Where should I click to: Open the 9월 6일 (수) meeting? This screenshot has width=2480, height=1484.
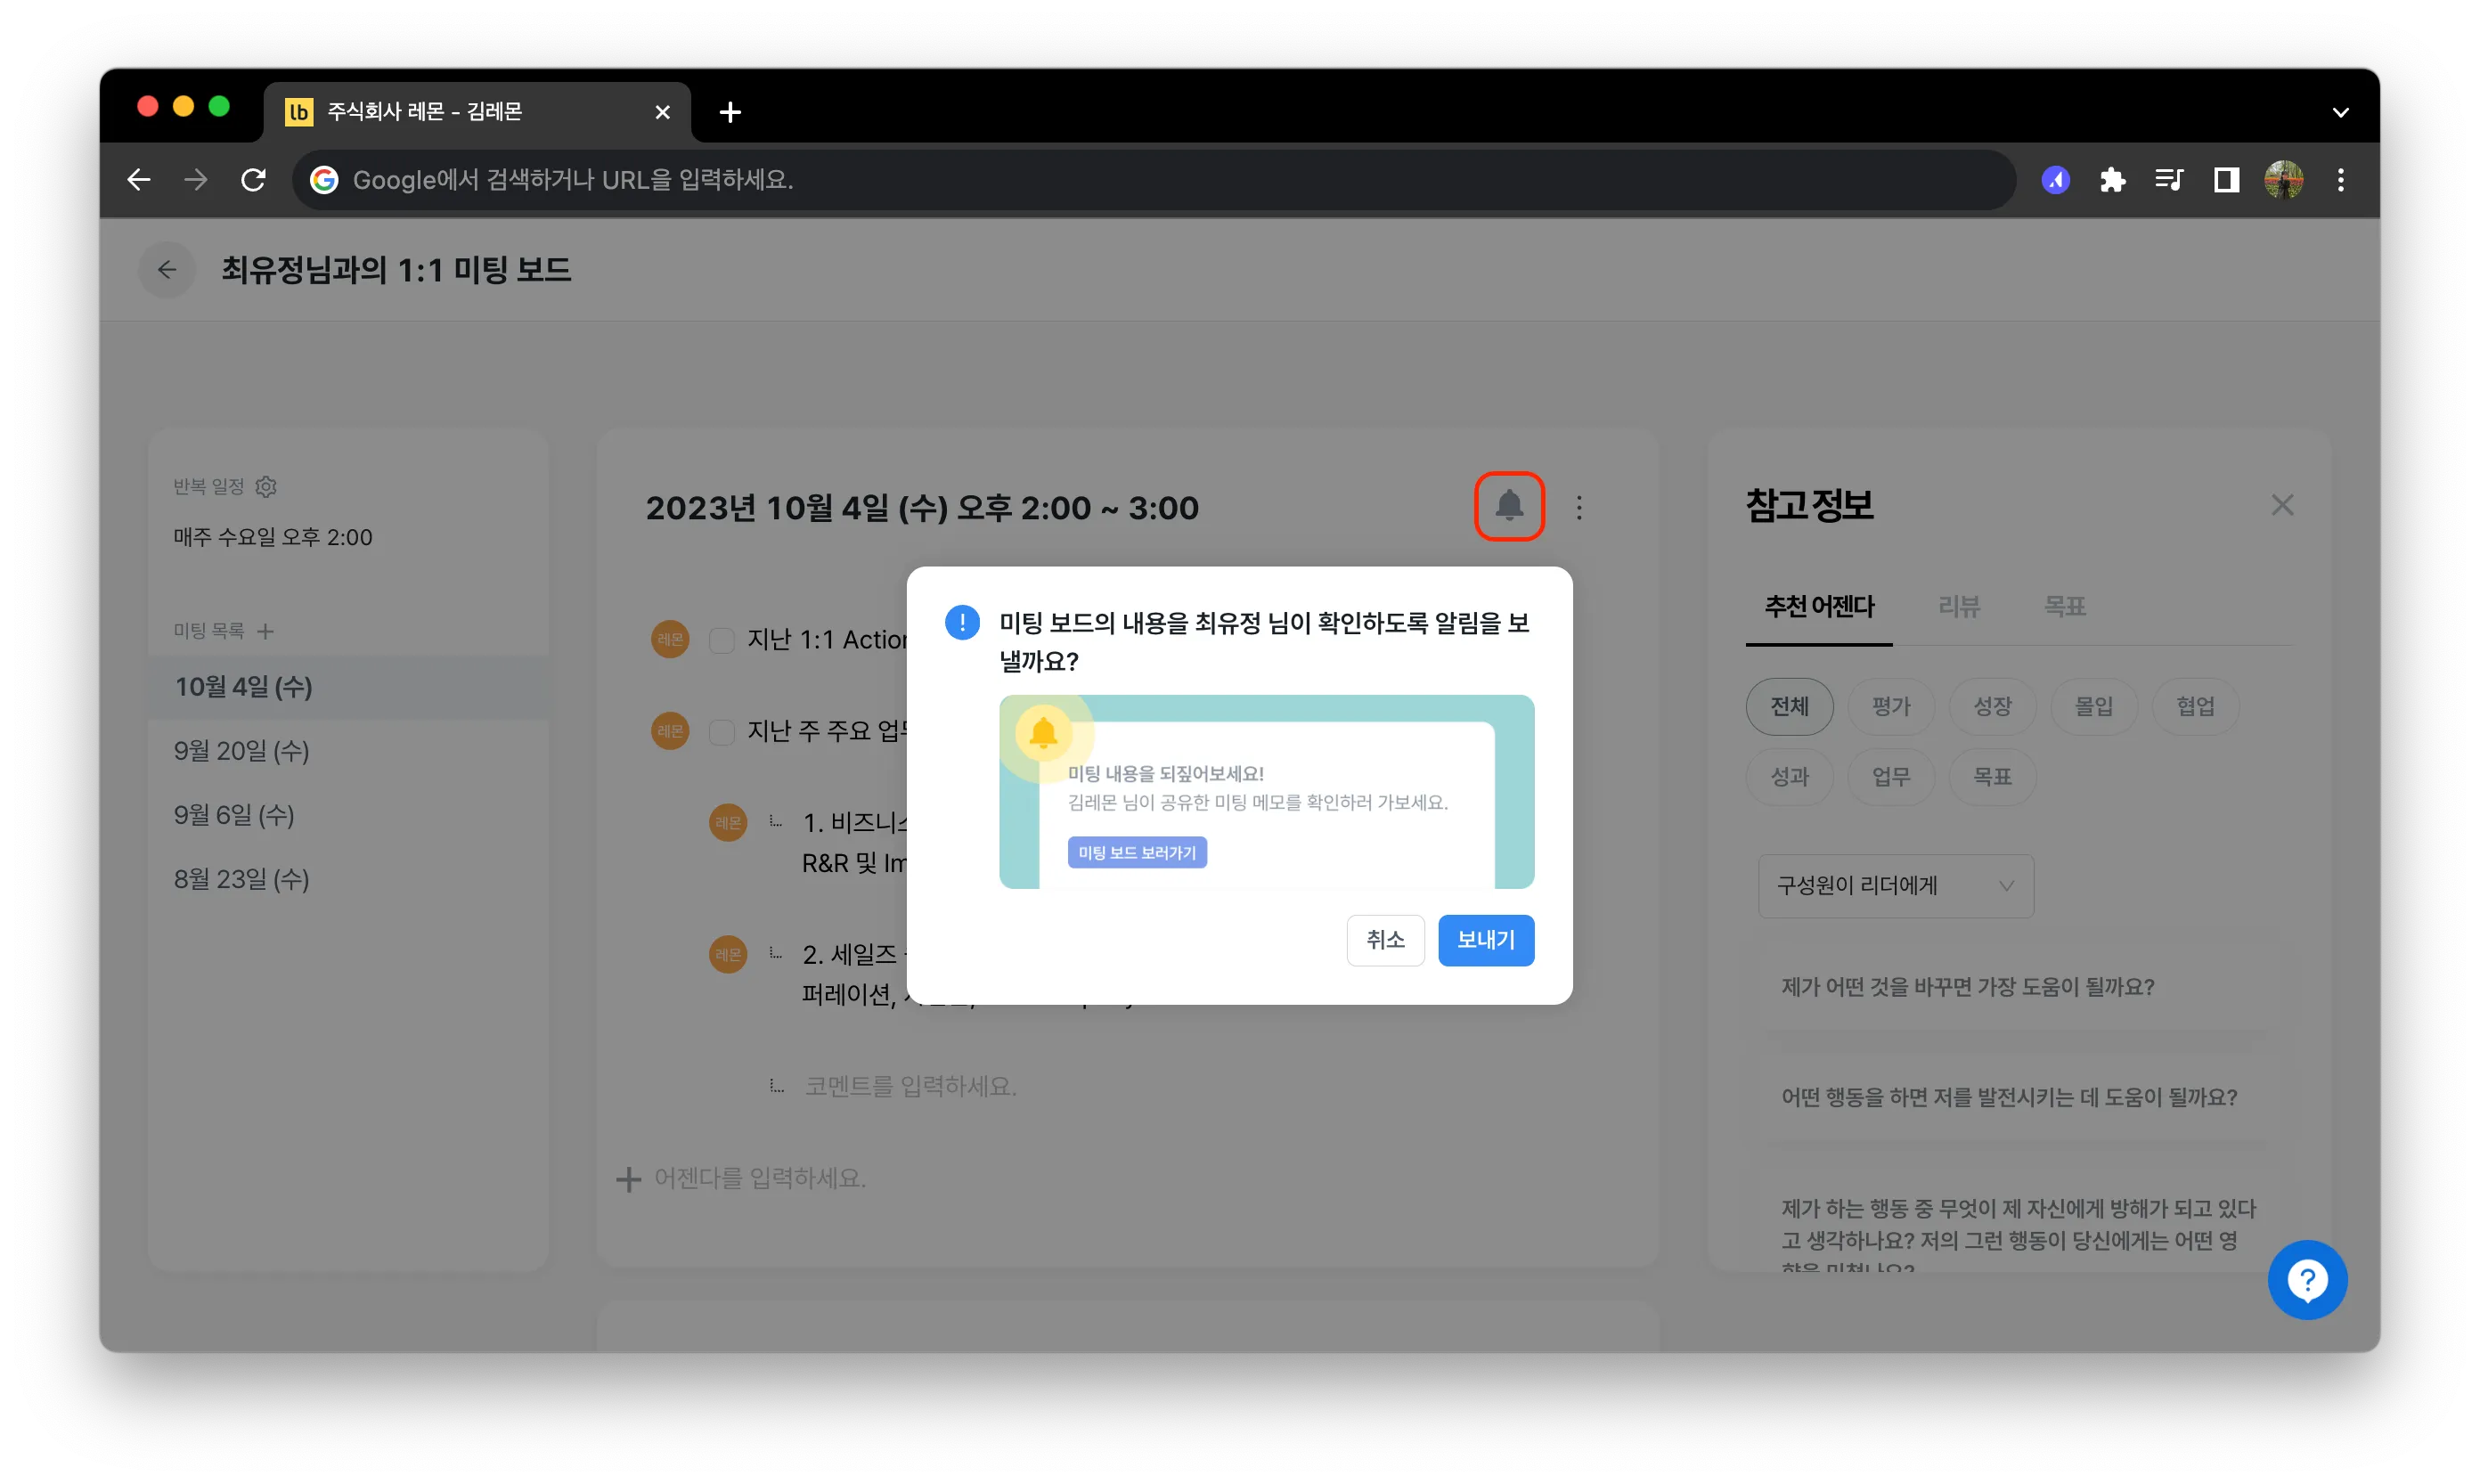tap(347, 815)
